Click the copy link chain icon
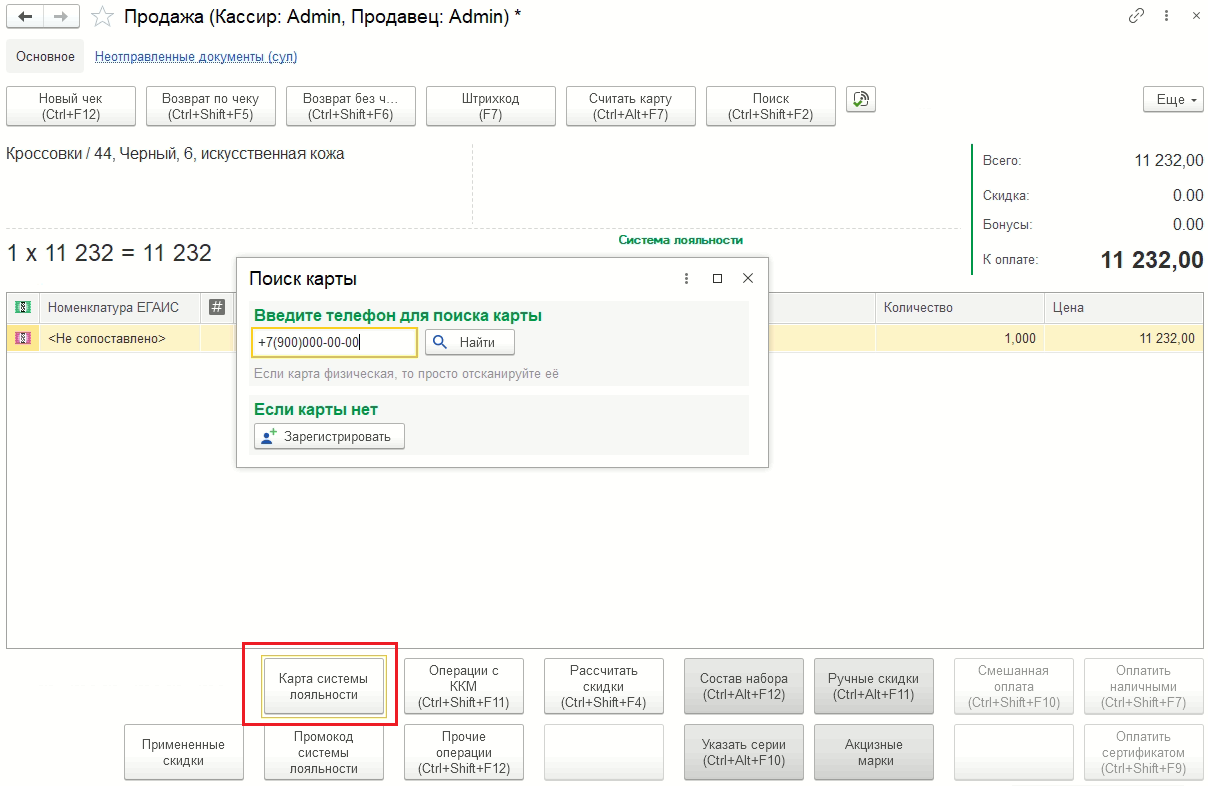The width and height of the screenshot is (1208, 786). 1136,17
